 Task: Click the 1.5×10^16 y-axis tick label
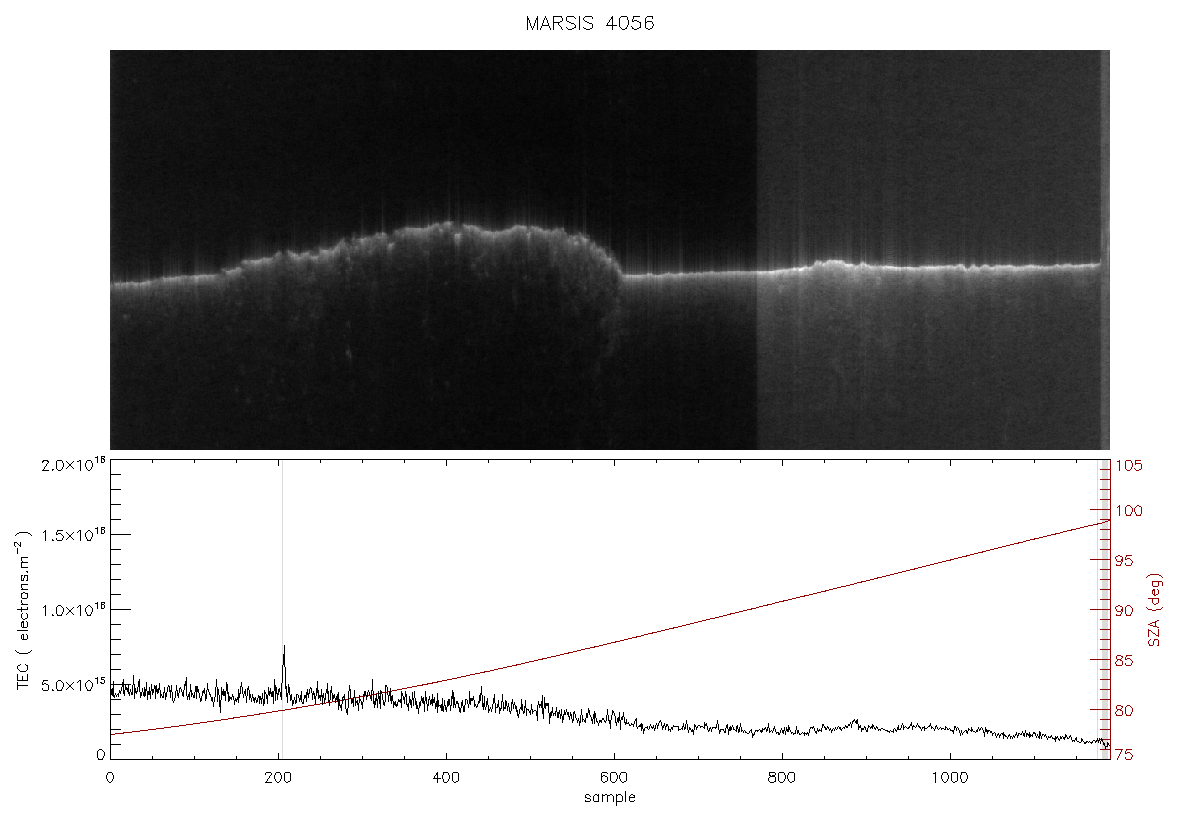(x=72, y=535)
